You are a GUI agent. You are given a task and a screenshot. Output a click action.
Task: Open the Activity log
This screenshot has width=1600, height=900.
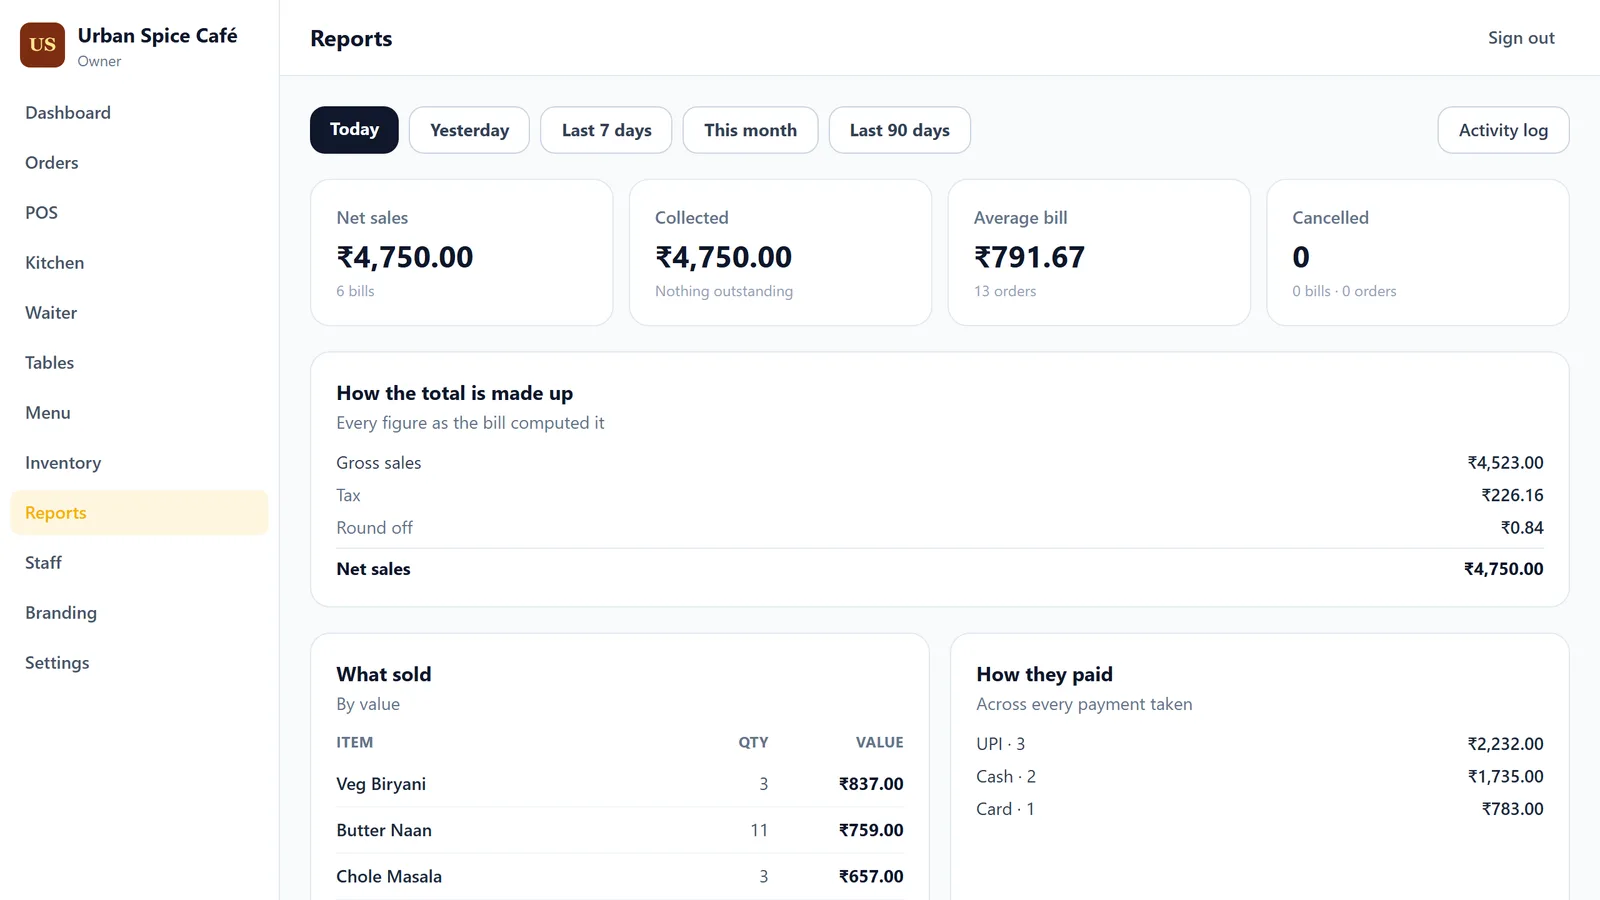point(1503,130)
